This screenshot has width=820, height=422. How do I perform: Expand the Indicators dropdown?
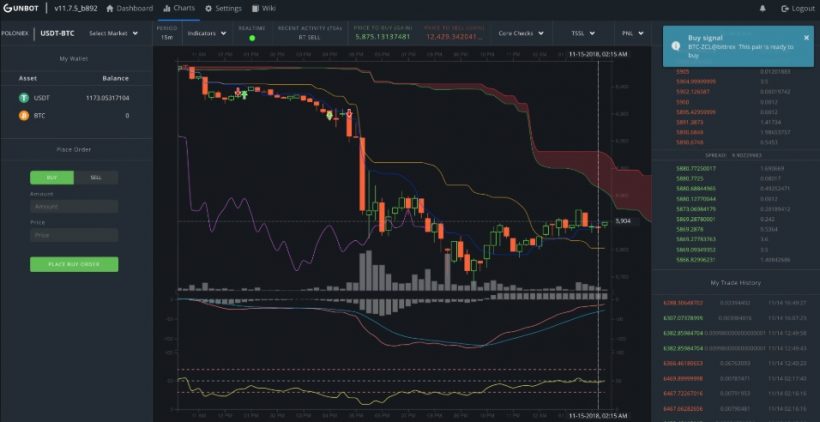(x=207, y=33)
